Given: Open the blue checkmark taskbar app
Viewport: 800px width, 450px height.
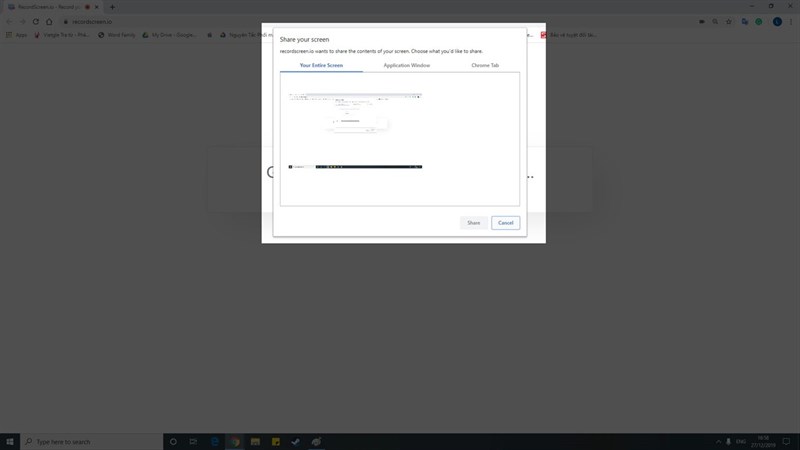Looking at the screenshot, I should point(295,442).
